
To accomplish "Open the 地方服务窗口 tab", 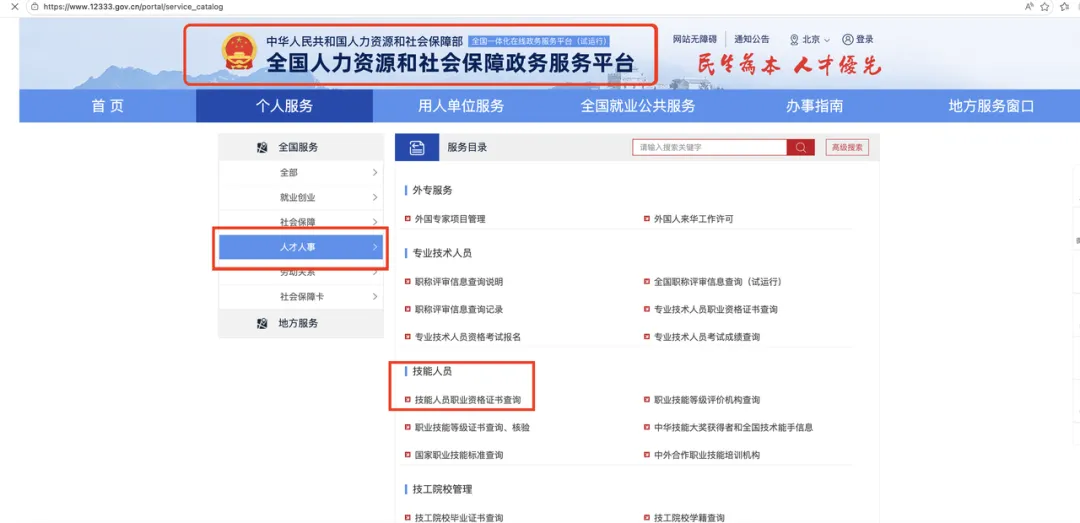I will pos(991,106).
